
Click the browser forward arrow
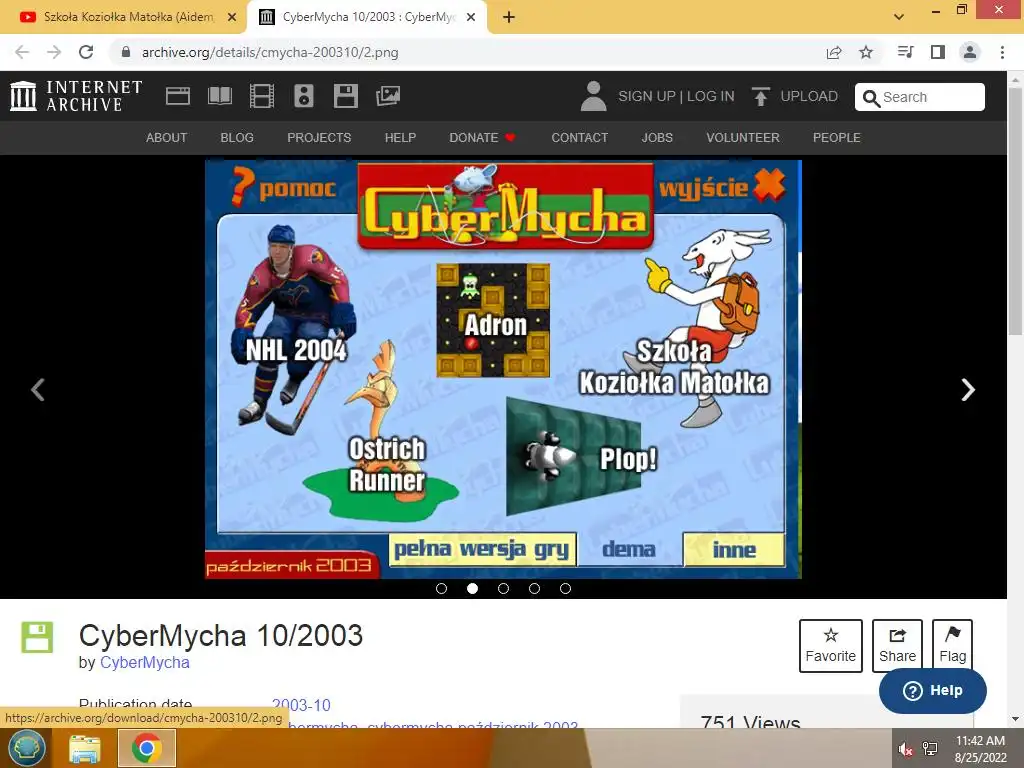(54, 52)
